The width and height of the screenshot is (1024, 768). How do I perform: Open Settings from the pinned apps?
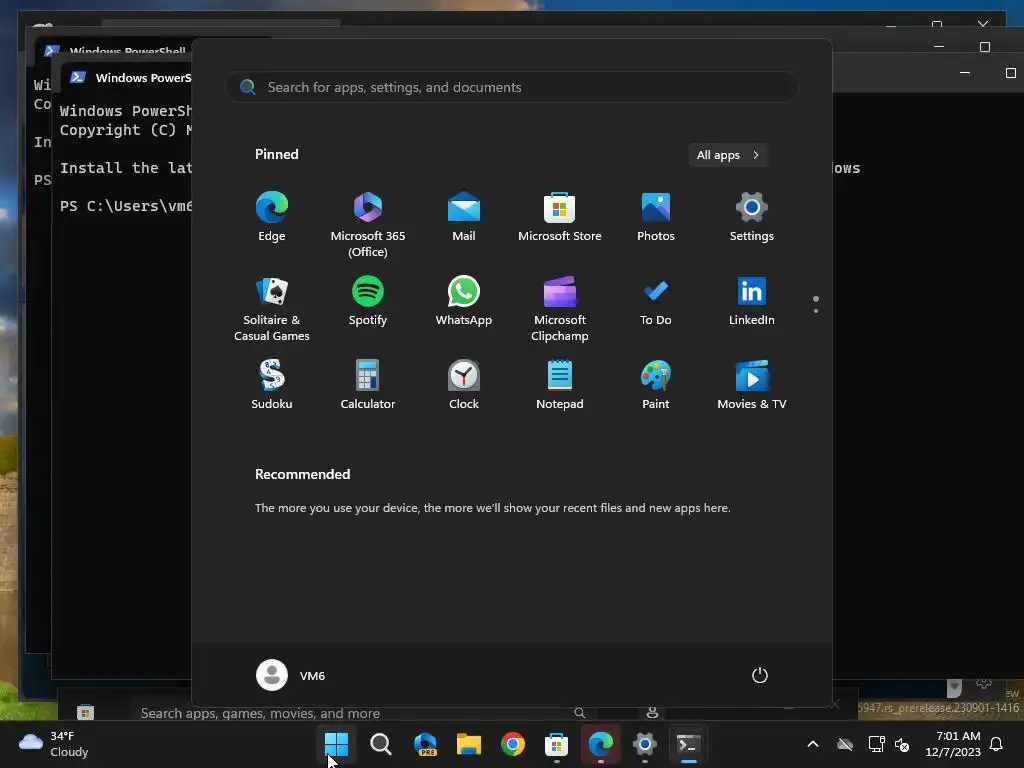tap(752, 218)
